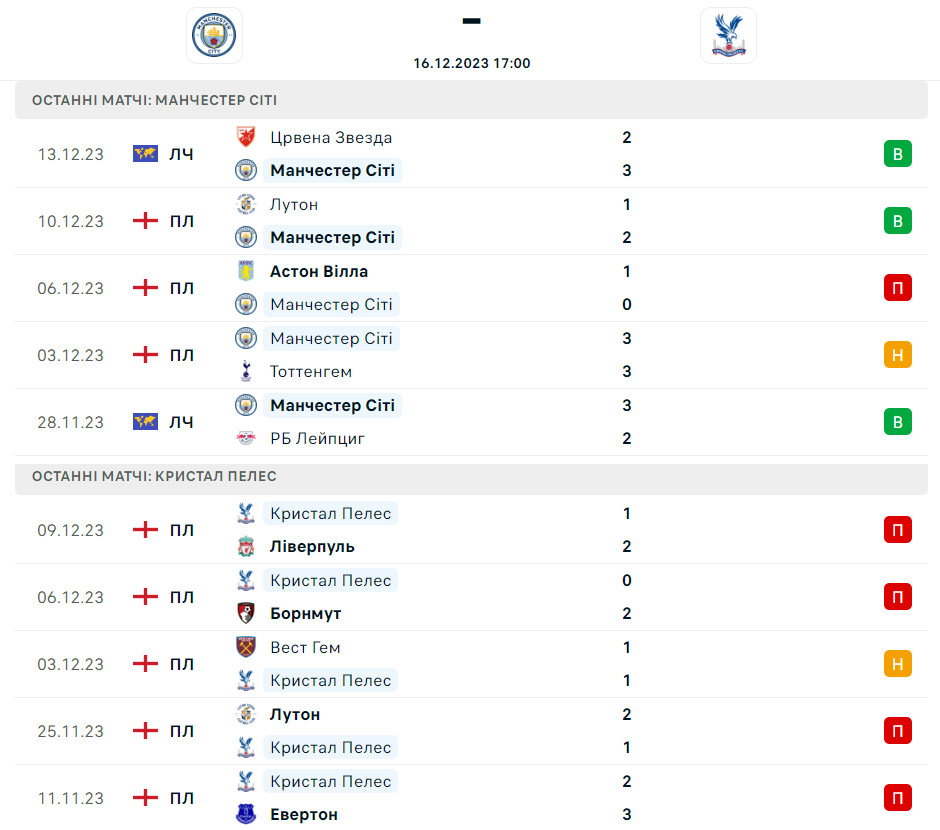Click the Ліверпуль club badge

(x=246, y=546)
